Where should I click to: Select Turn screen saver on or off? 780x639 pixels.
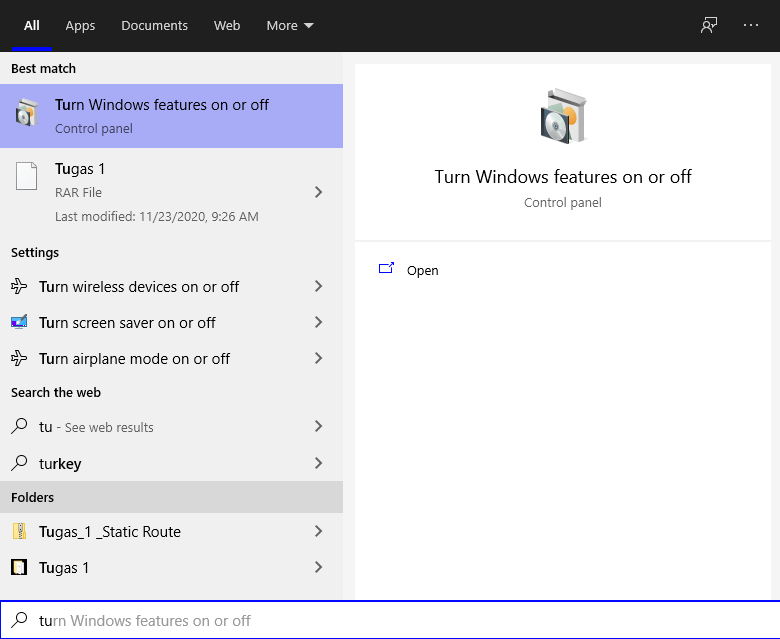coord(171,322)
